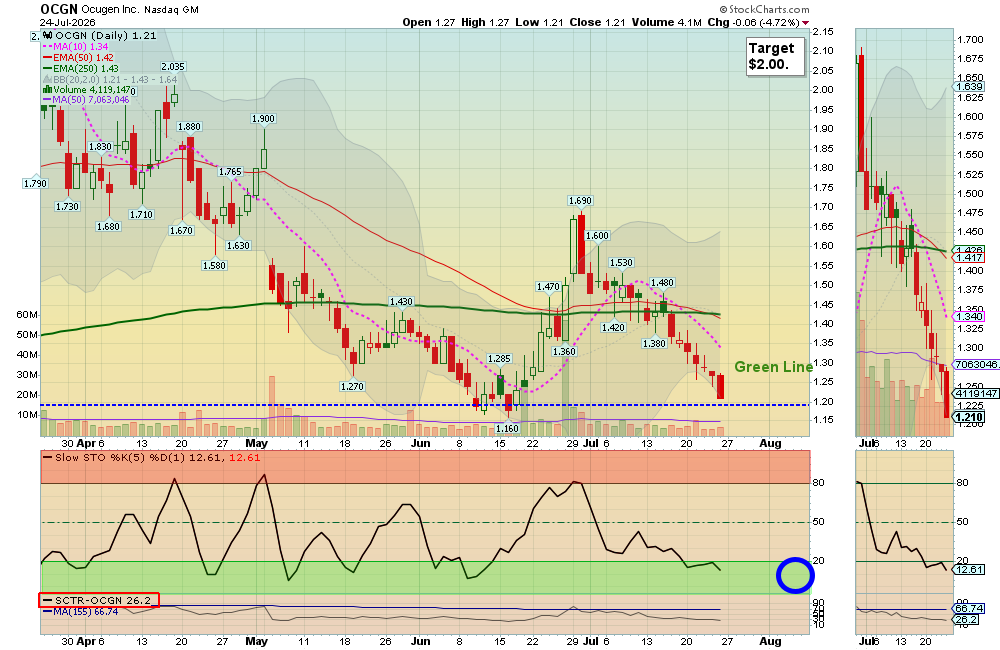Click the 26.2 SCTR tag in the zoom panel
The width and height of the screenshot is (1000, 650).
967,619
